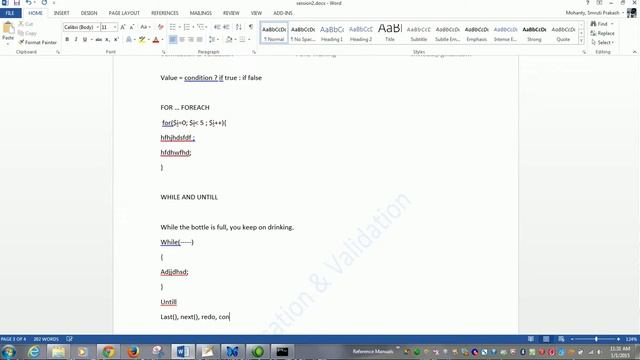Open the font name dropdown
640x360 pixels.
[98, 27]
